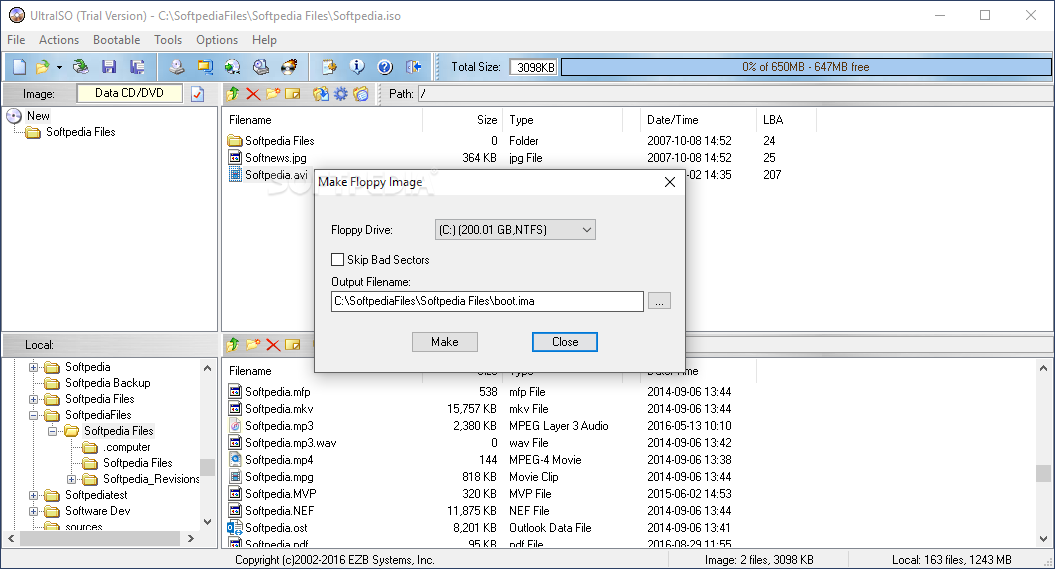
Task: Click the notepad icon next to Info
Action: 329,67
